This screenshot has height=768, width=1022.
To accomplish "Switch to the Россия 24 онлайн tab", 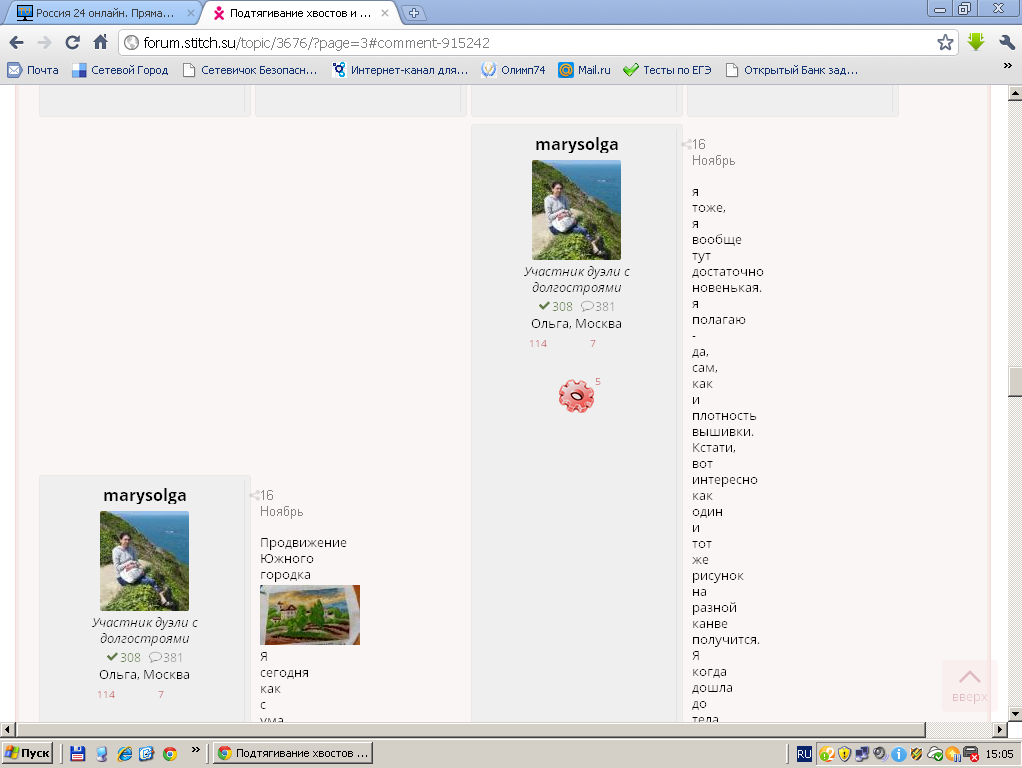I will point(100,13).
